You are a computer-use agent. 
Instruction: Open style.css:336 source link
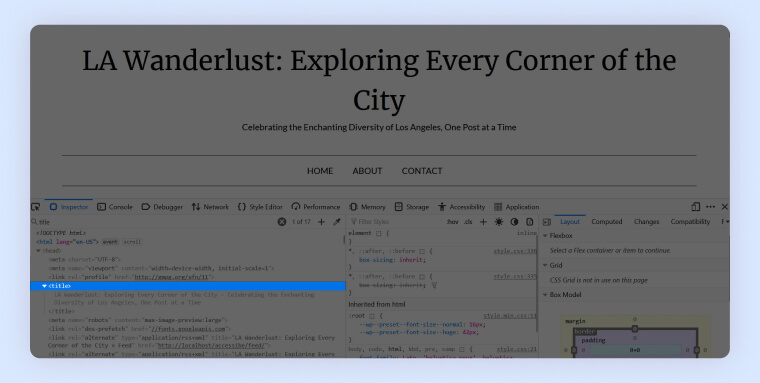[515, 251]
